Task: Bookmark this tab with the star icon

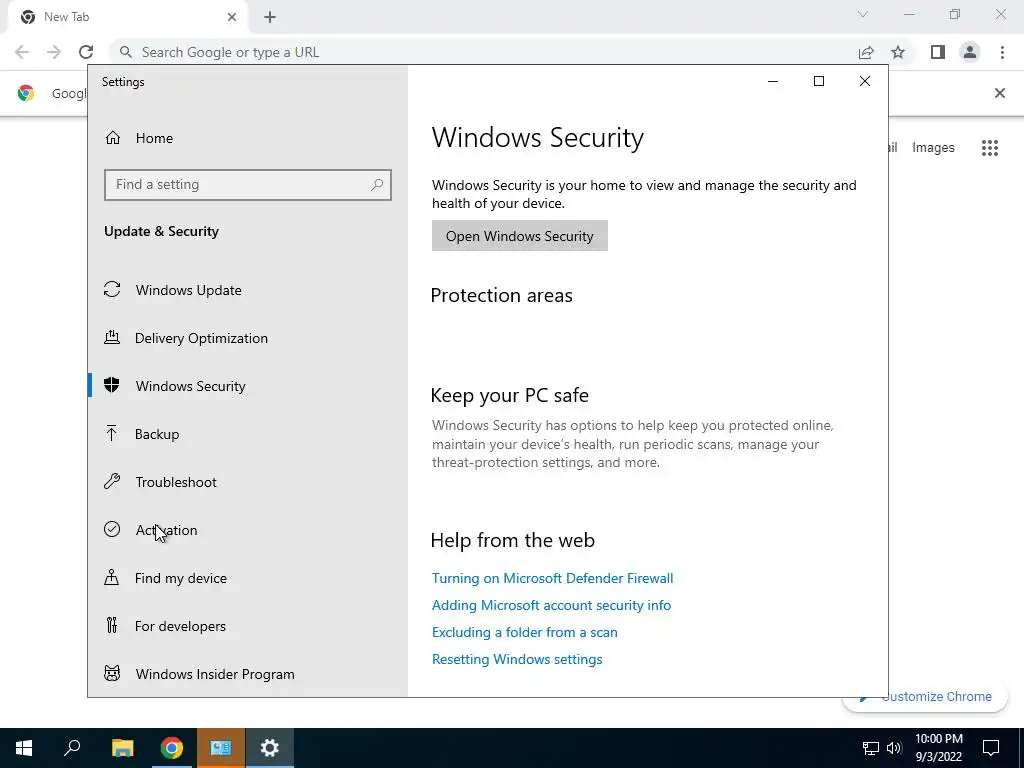Action: coord(899,52)
